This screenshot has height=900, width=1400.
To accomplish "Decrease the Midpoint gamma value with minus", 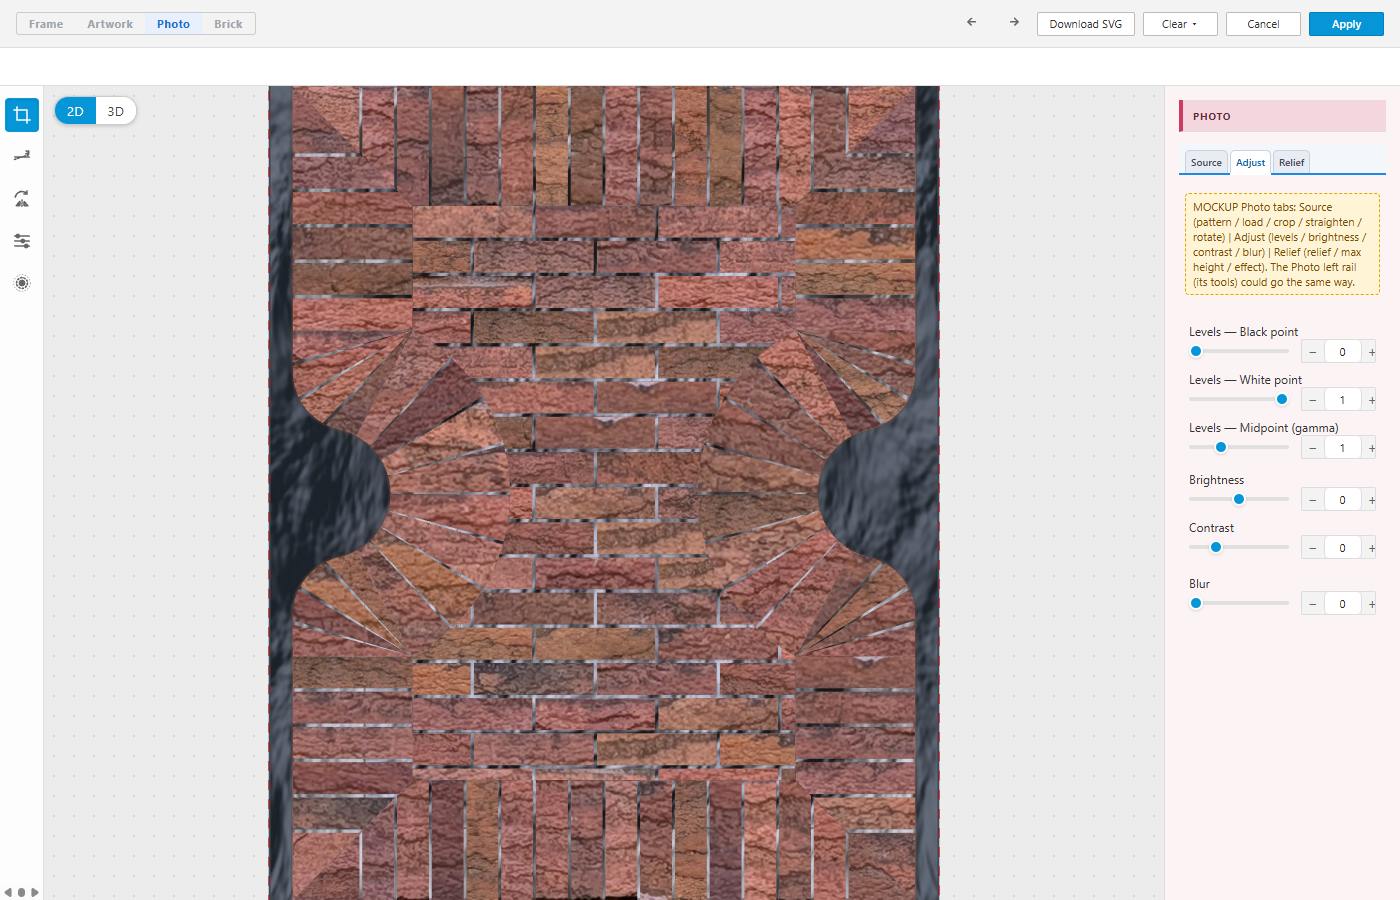I will (1313, 448).
